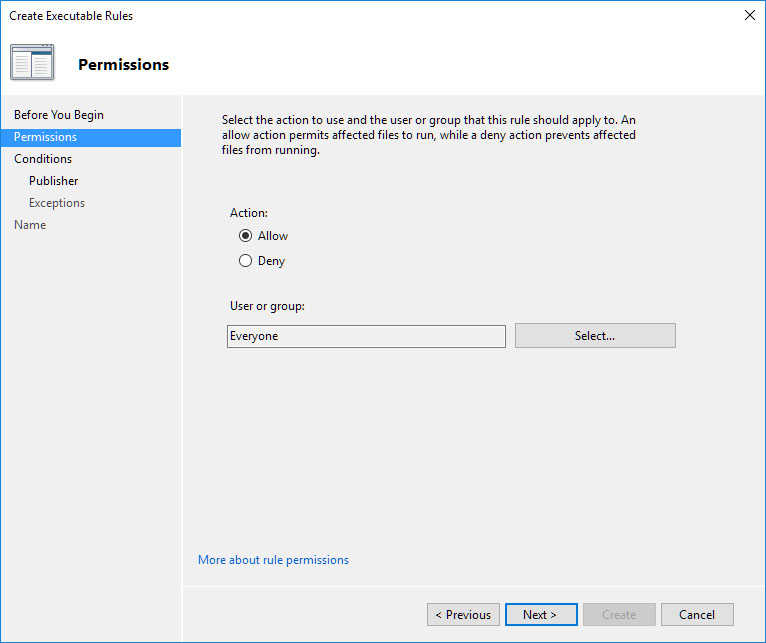Click the Exceptions sub-step in sidebar
The height and width of the screenshot is (643, 766).
[57, 203]
